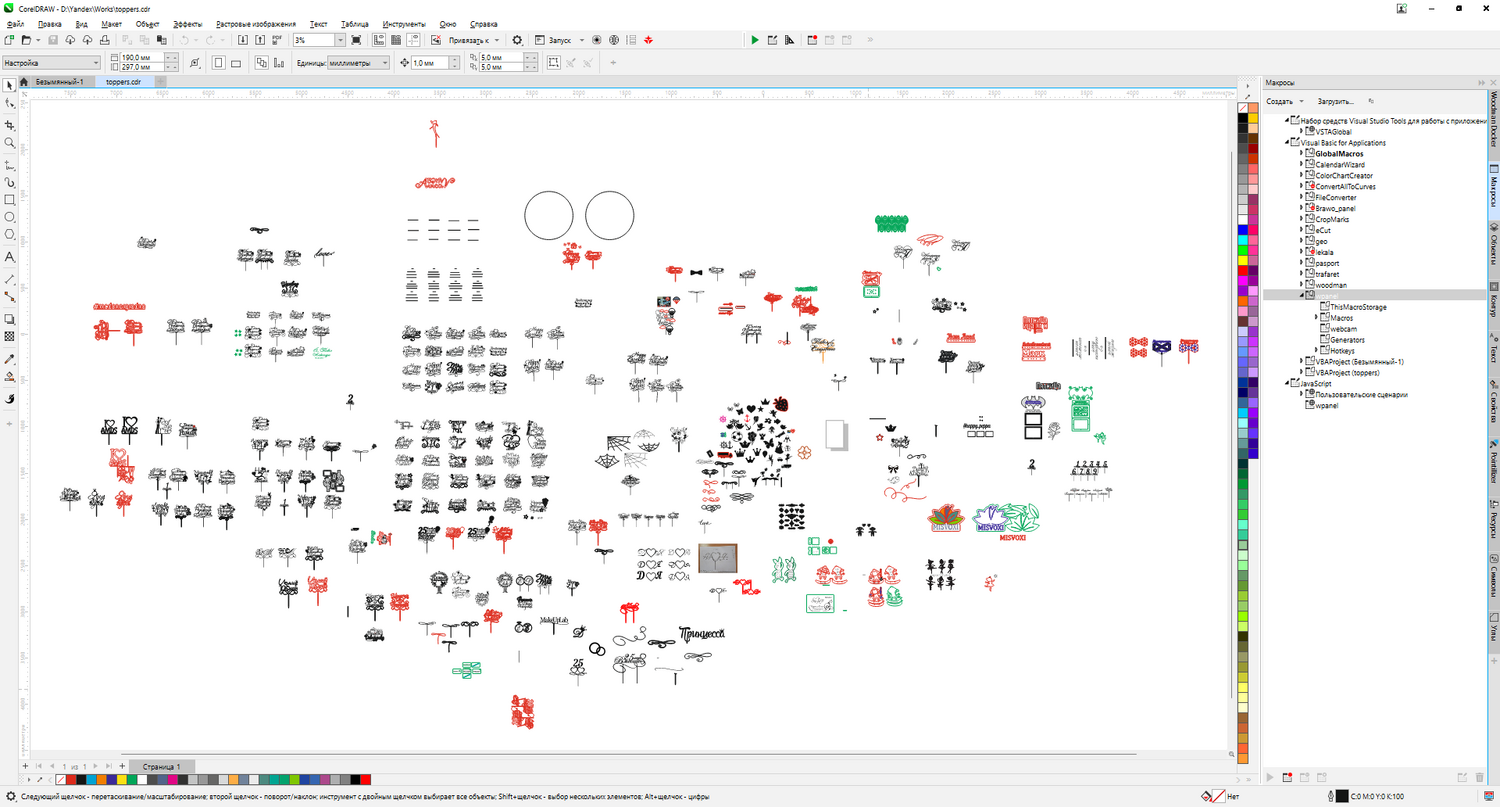
Task: Click the Create button in Macros docker
Action: point(1280,102)
